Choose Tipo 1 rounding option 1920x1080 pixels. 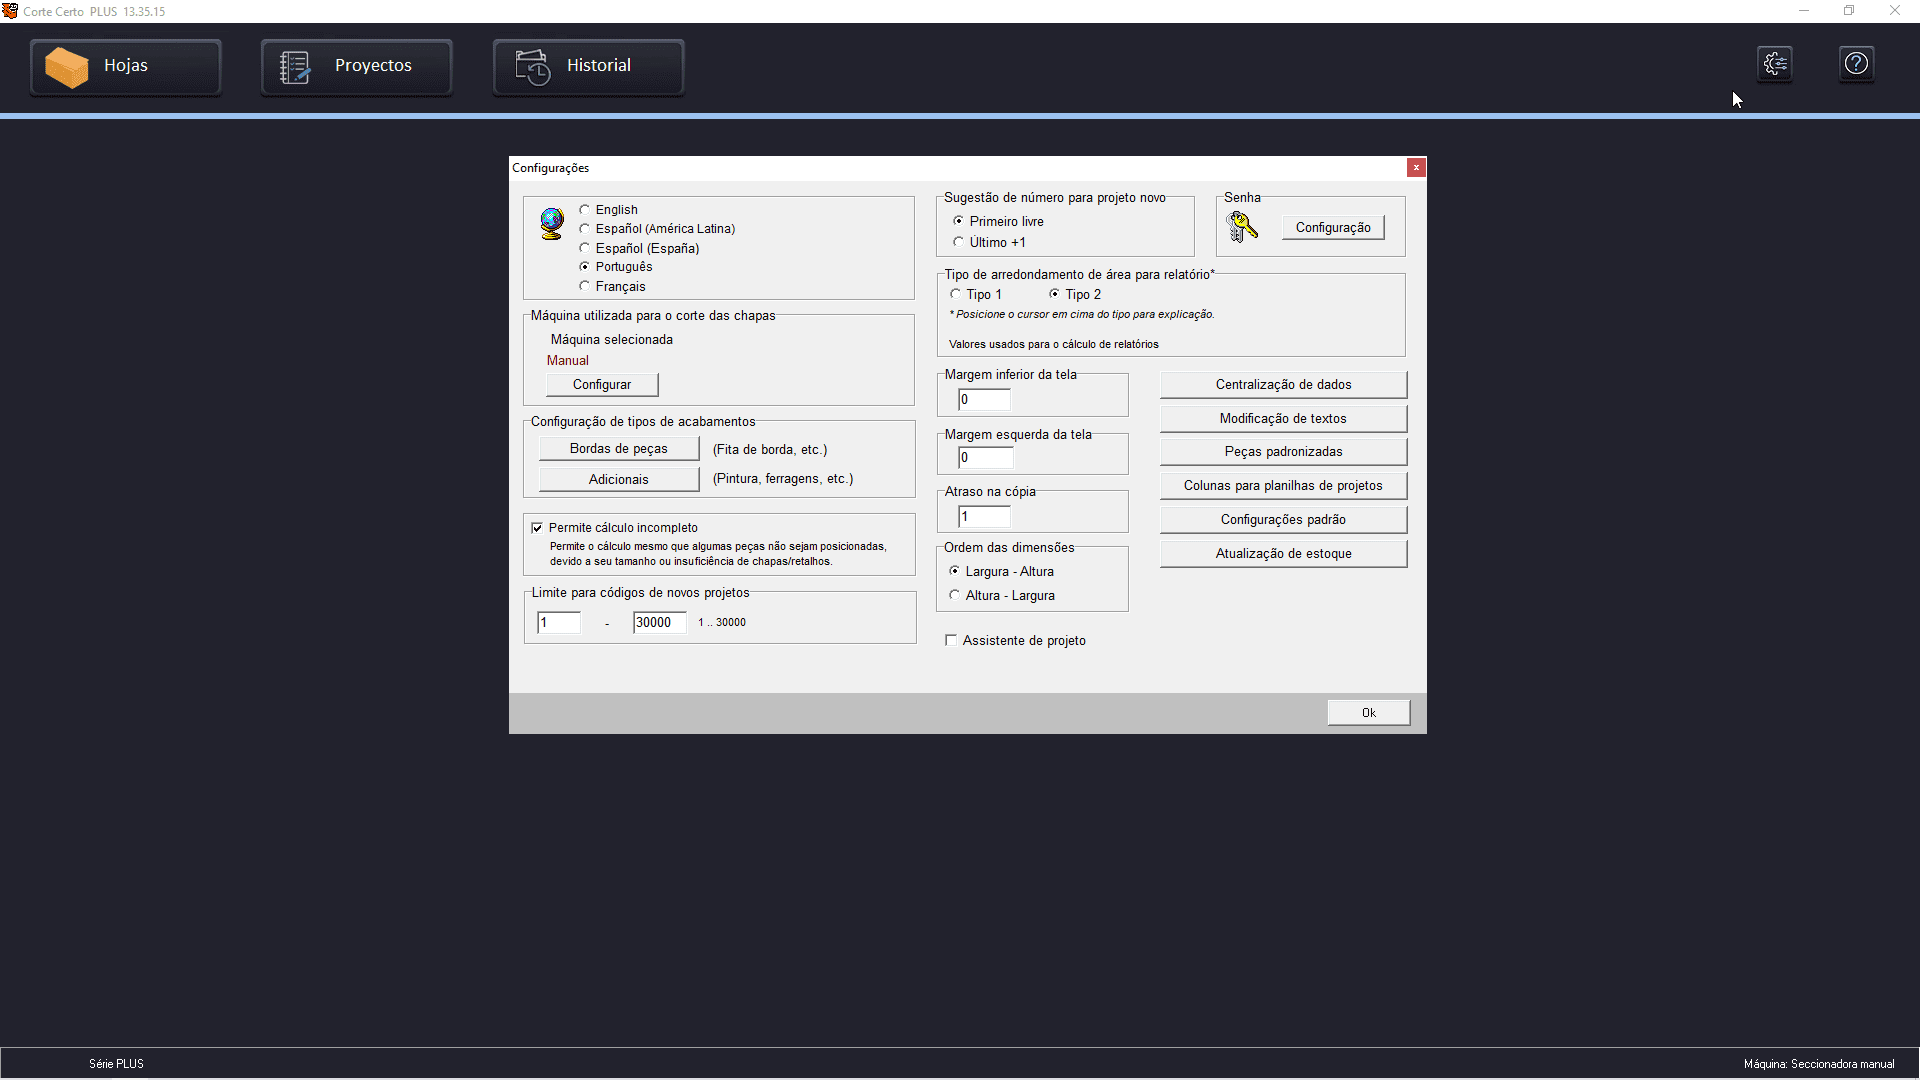tap(955, 294)
